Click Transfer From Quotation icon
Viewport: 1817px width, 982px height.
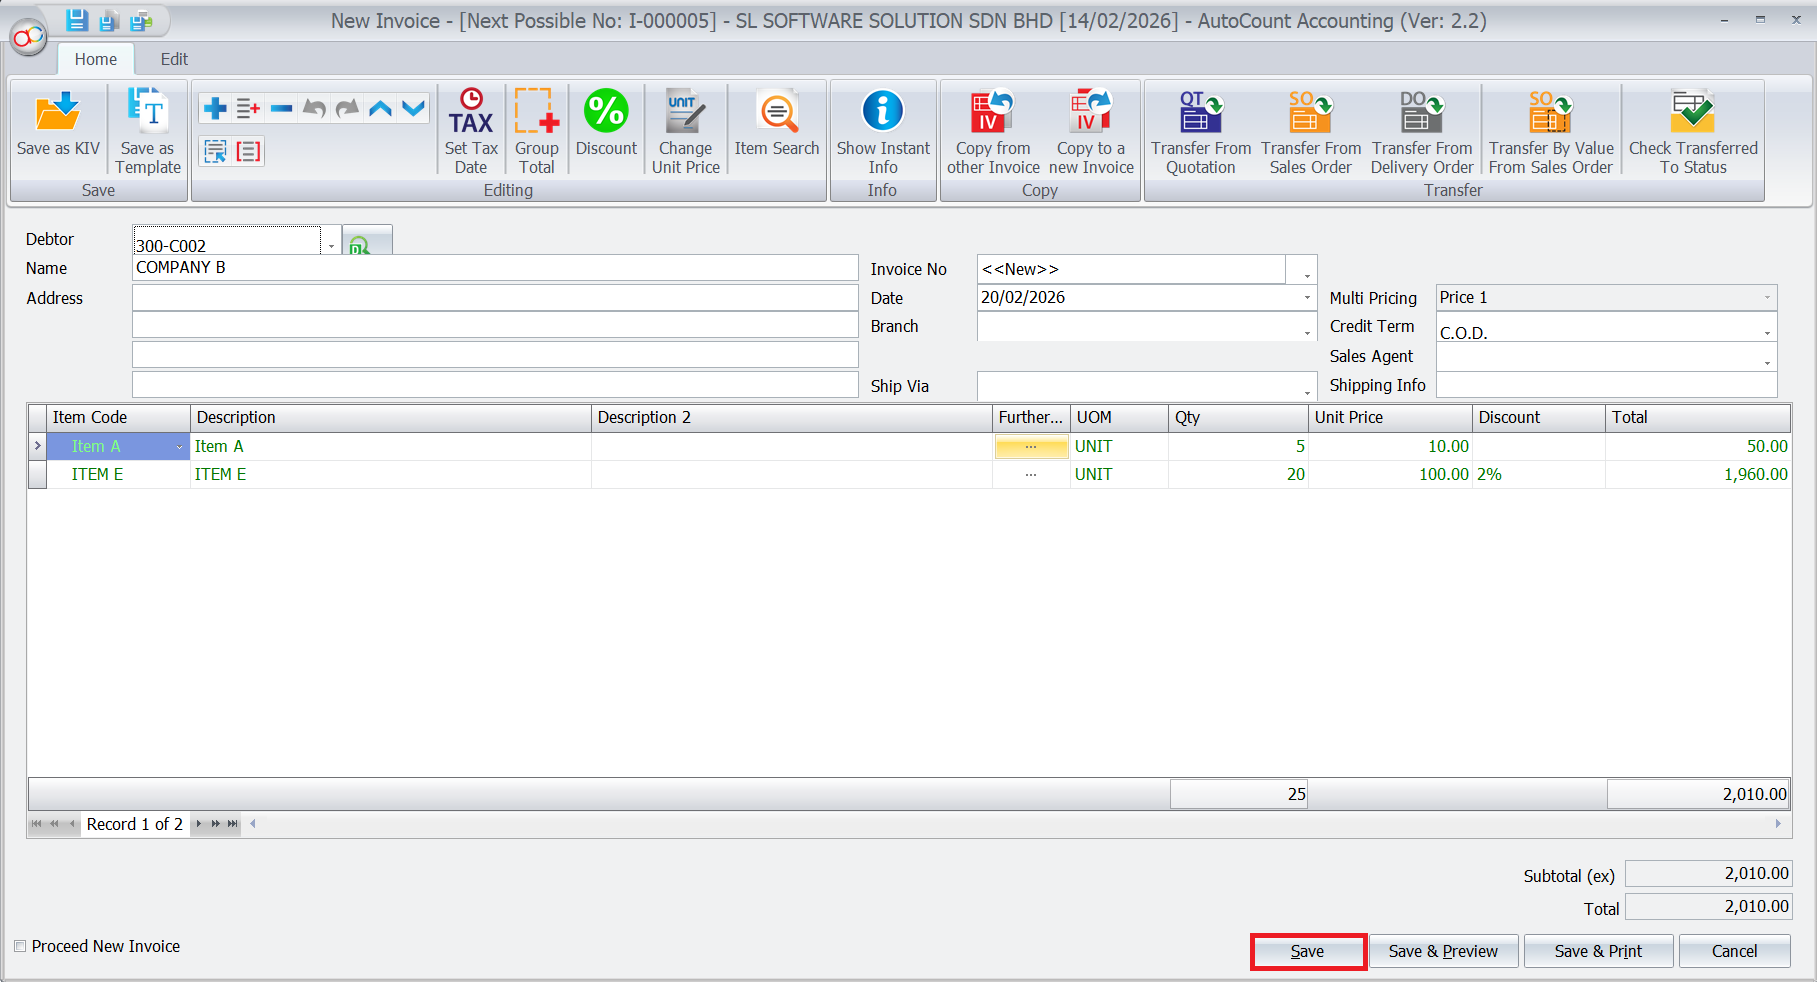[x=1201, y=112]
